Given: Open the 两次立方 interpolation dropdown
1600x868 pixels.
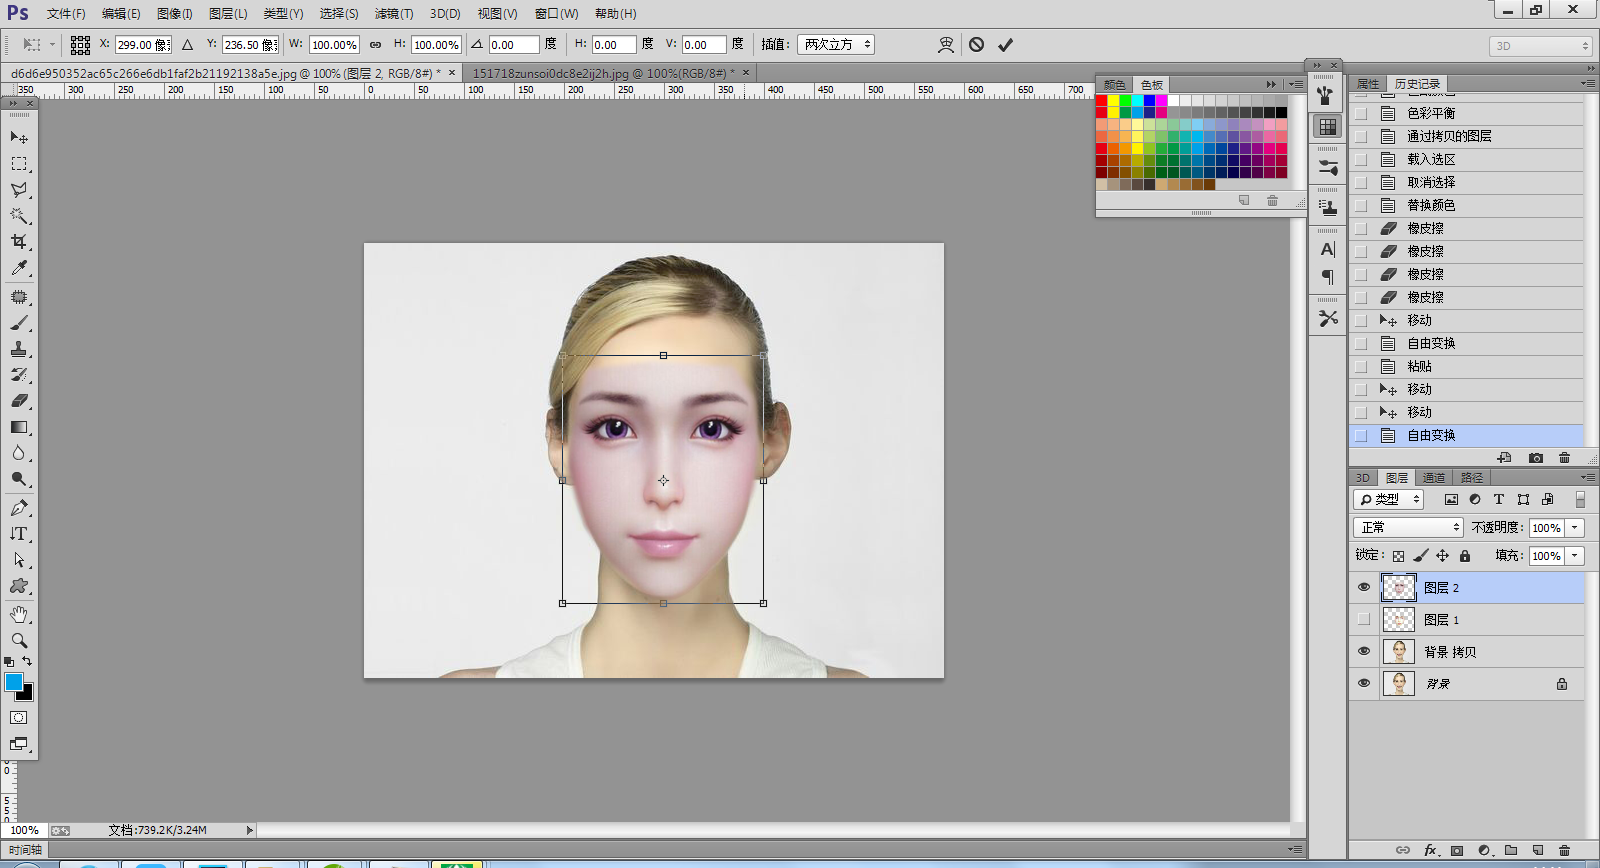Looking at the screenshot, I should tap(835, 45).
